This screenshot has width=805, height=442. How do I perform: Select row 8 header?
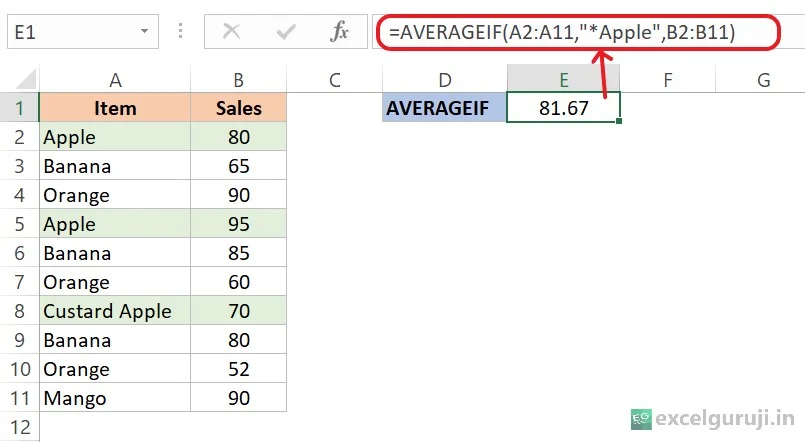tap(20, 311)
